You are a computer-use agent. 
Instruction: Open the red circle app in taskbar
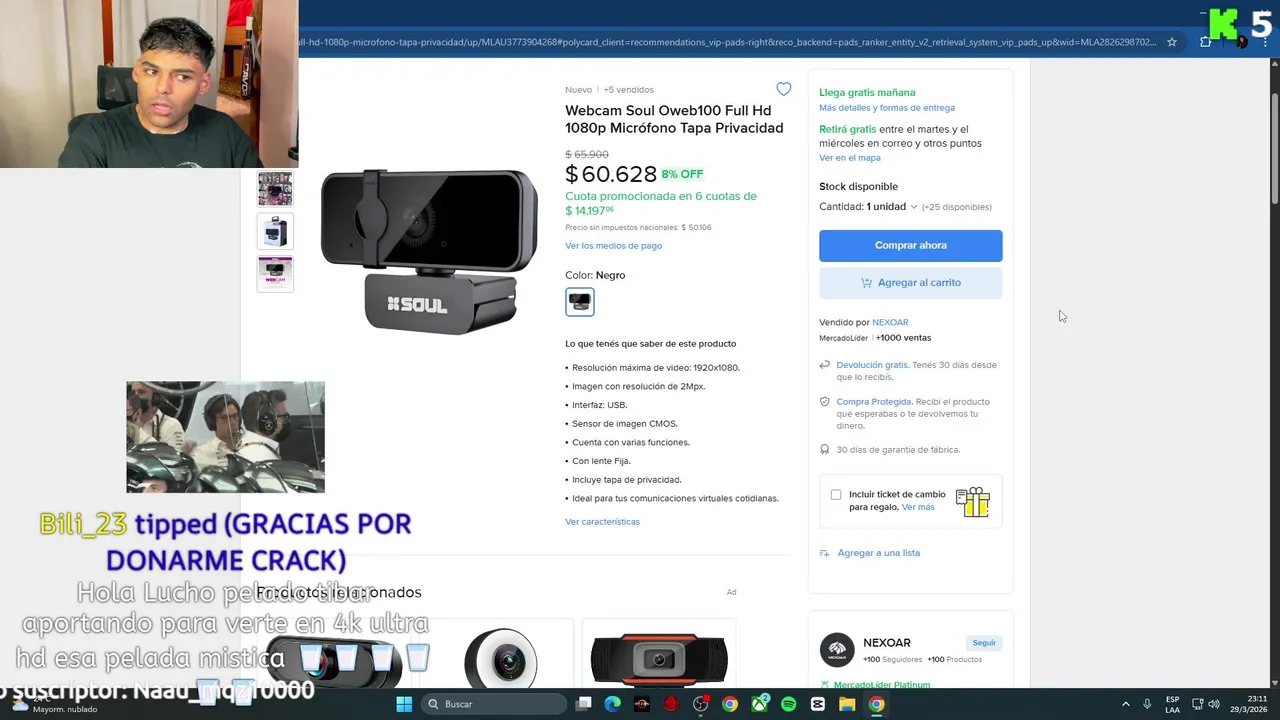[x=671, y=704]
